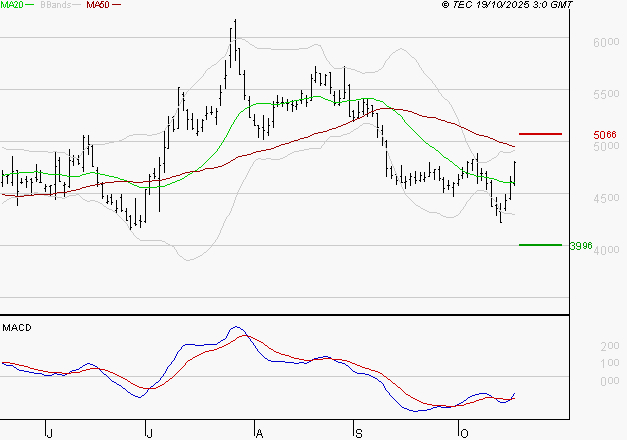Click the 3996 support price label
This screenshot has height=440, width=627.
580,246
